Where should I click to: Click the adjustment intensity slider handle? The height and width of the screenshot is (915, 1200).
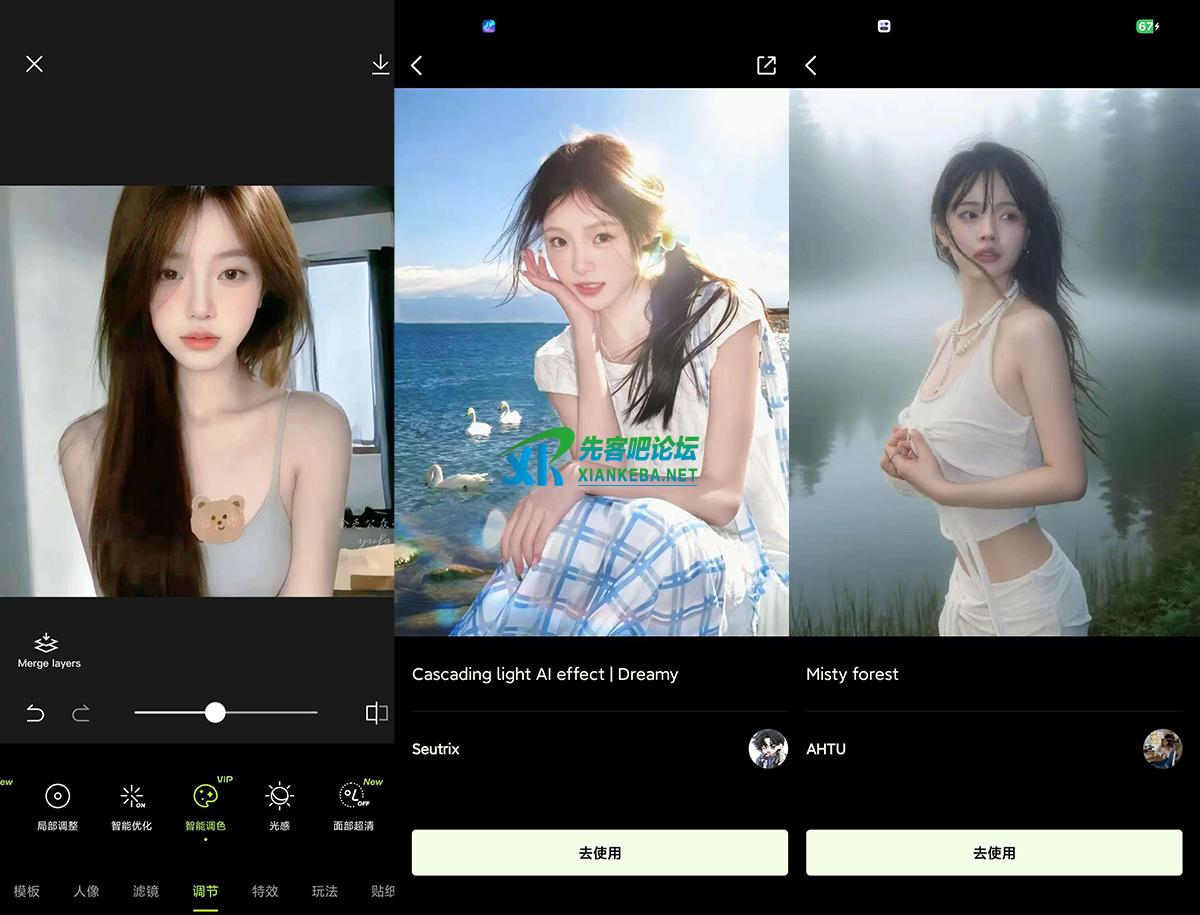coord(215,712)
